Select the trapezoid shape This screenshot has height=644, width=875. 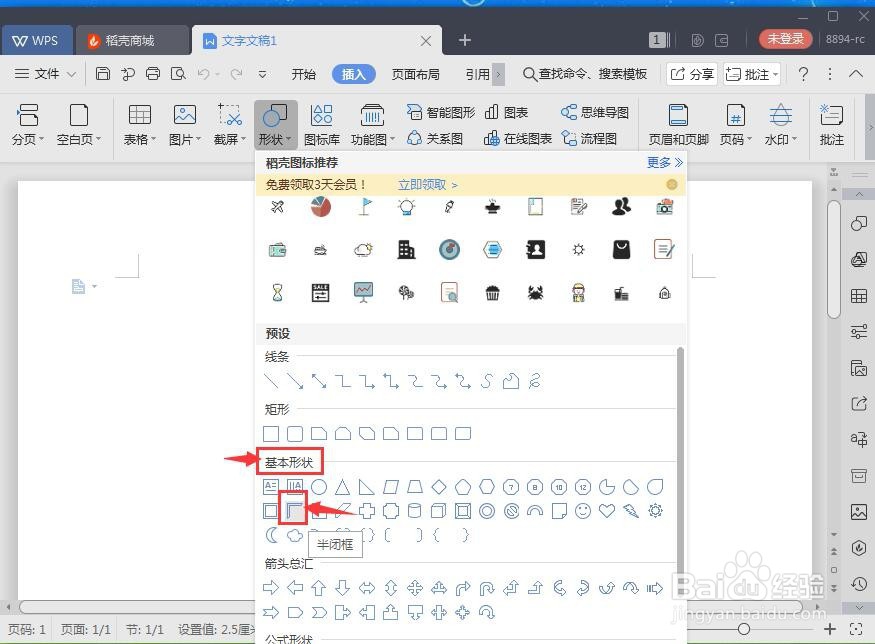point(415,487)
